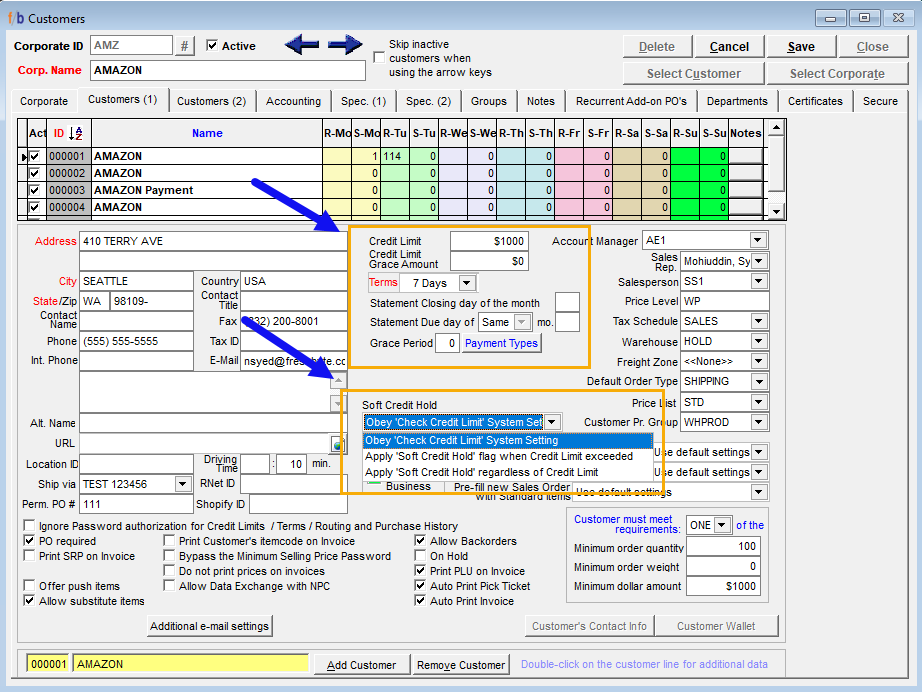This screenshot has width=922, height=692.
Task: Click the customer grid's scroll up arrow
Action: click(x=775, y=128)
